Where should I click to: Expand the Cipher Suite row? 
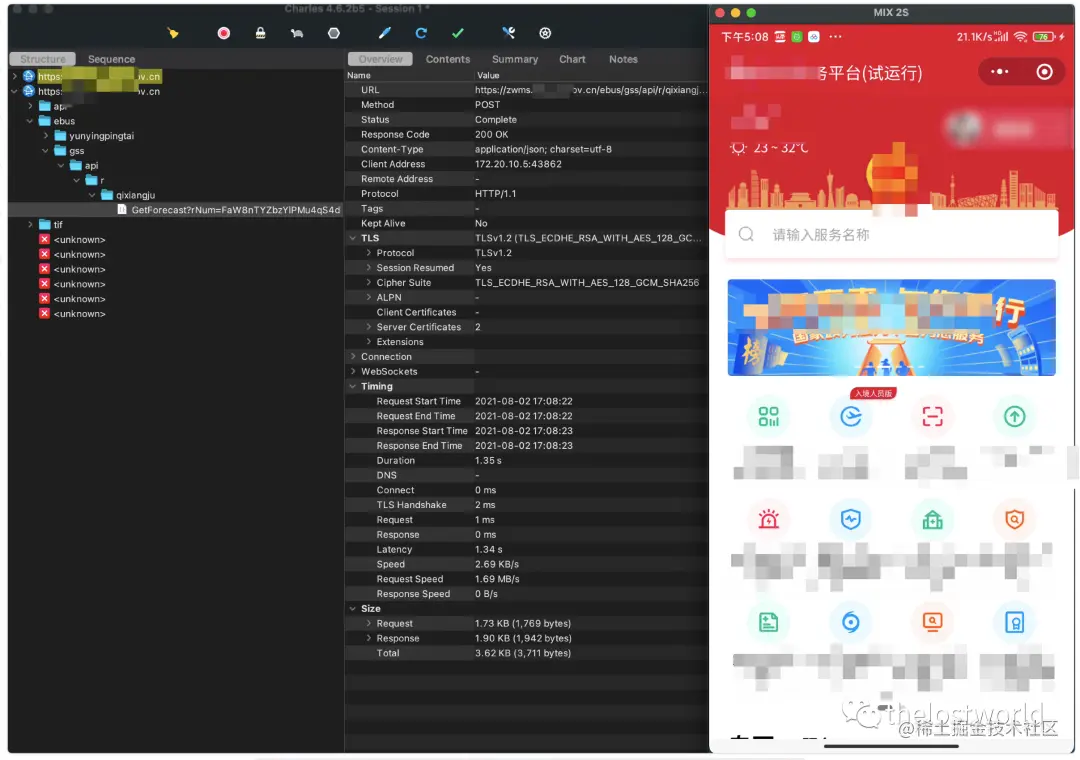click(368, 283)
